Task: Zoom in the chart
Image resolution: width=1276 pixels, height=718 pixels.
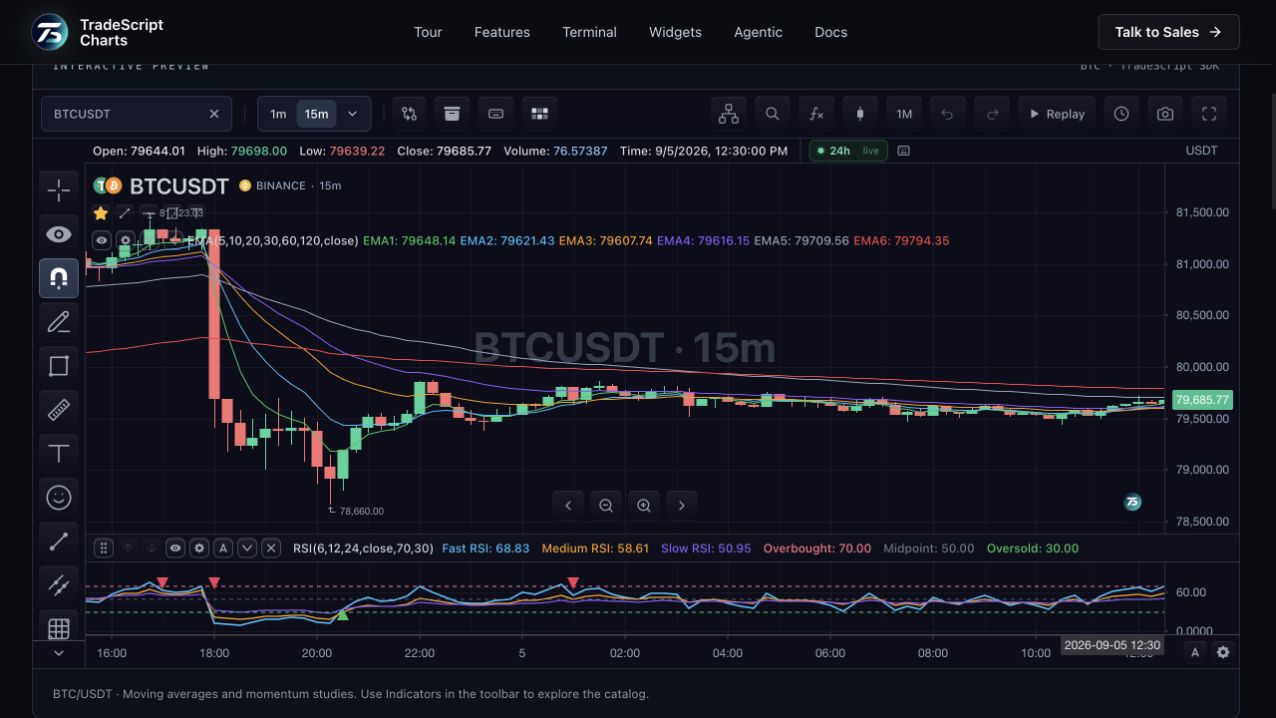Action: pos(644,505)
